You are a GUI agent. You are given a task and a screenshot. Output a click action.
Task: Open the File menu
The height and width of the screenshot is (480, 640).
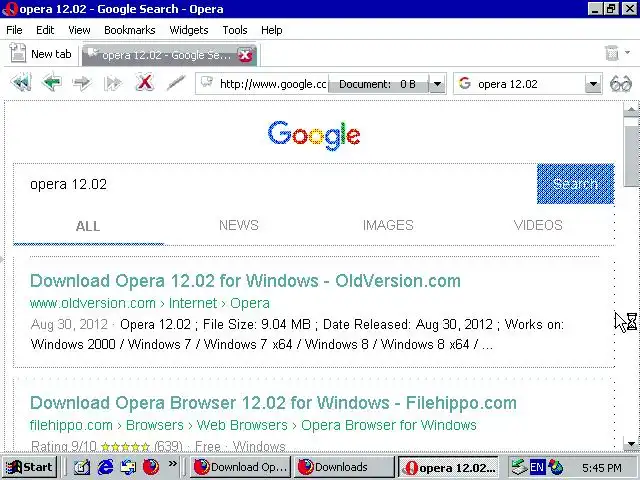coord(14,30)
